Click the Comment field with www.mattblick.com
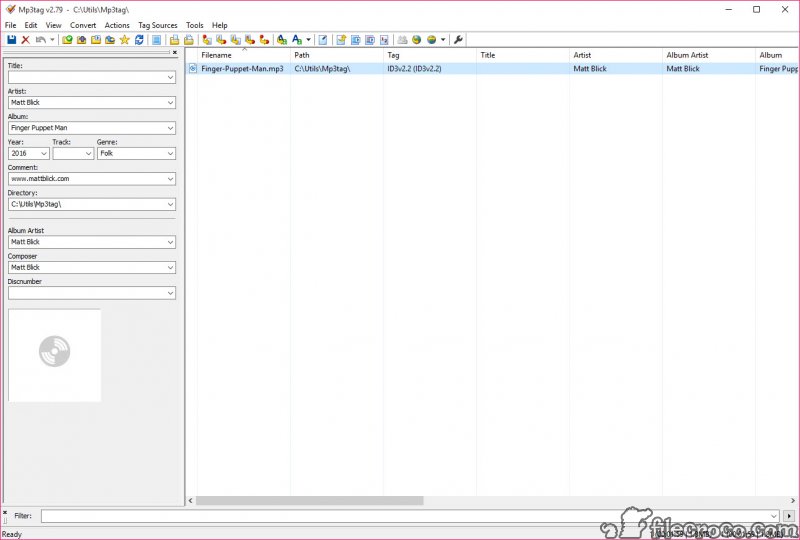The image size is (800, 540). [x=92, y=179]
